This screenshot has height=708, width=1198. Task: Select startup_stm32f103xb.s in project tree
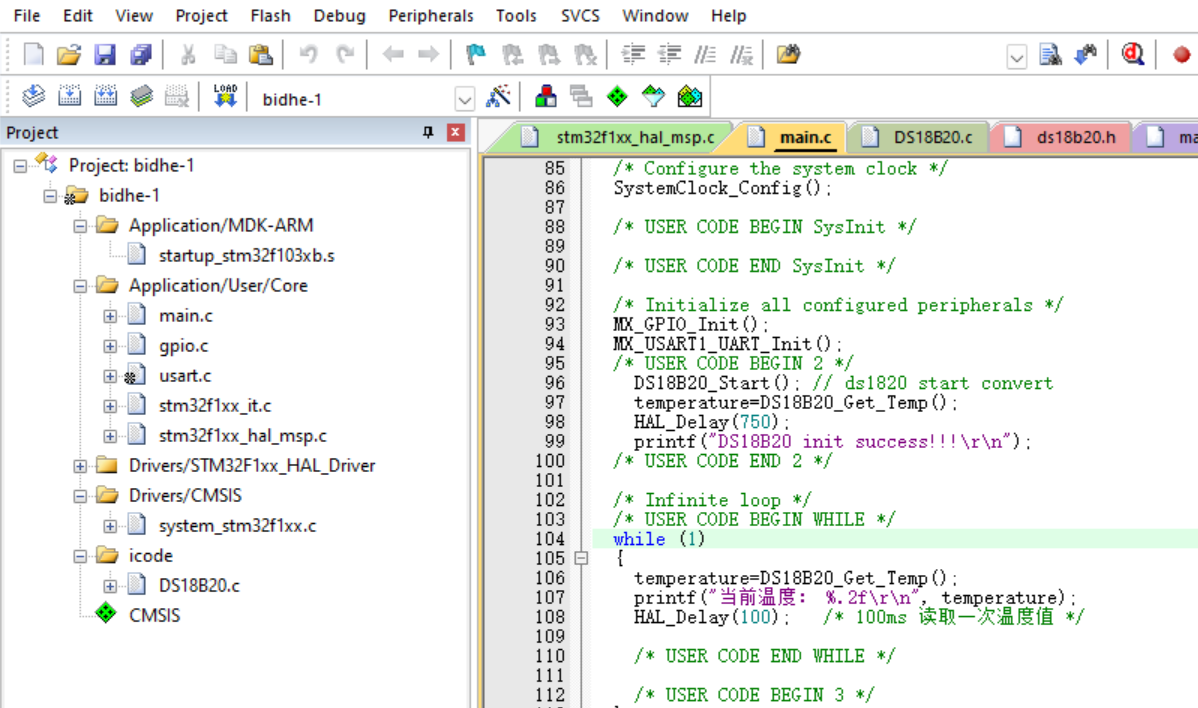246,256
